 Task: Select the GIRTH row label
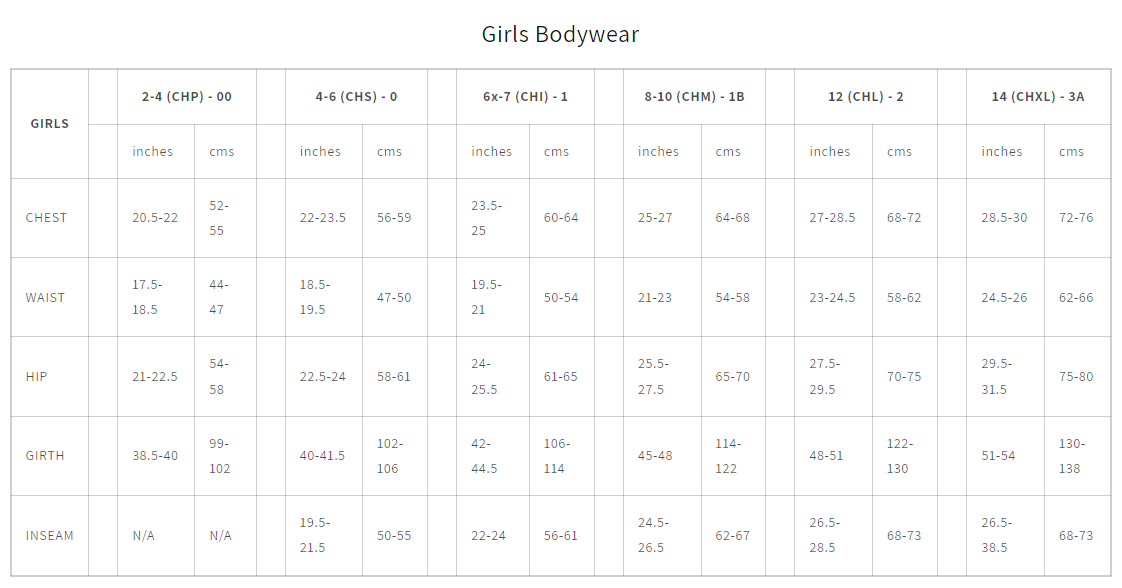pyautogui.click(x=45, y=456)
